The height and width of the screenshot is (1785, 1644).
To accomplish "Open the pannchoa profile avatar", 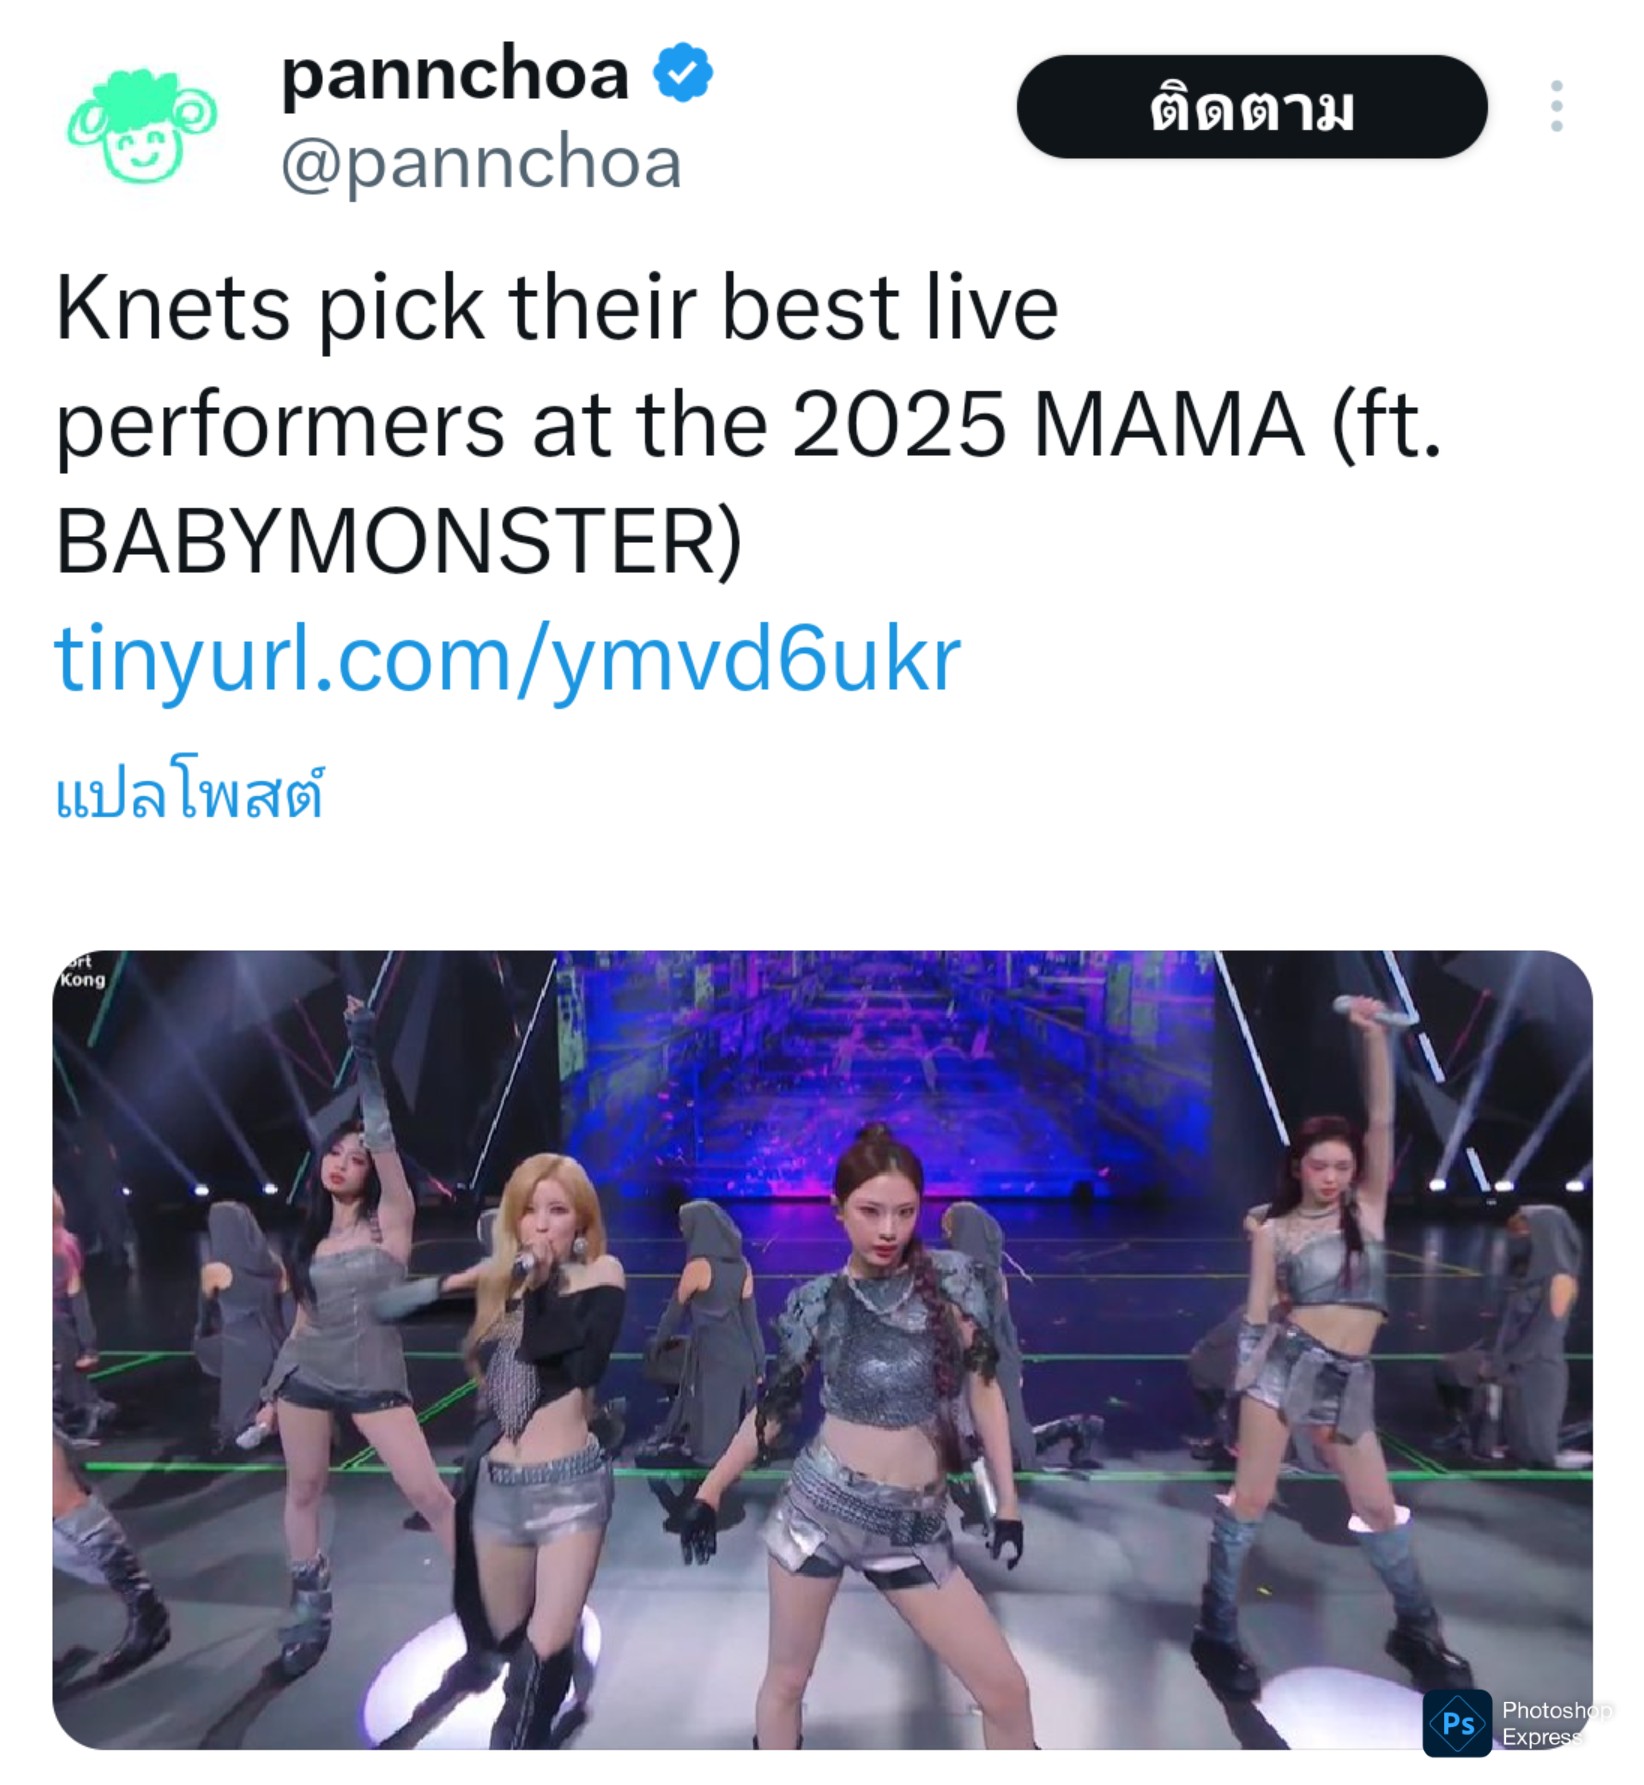I will coord(142,124).
